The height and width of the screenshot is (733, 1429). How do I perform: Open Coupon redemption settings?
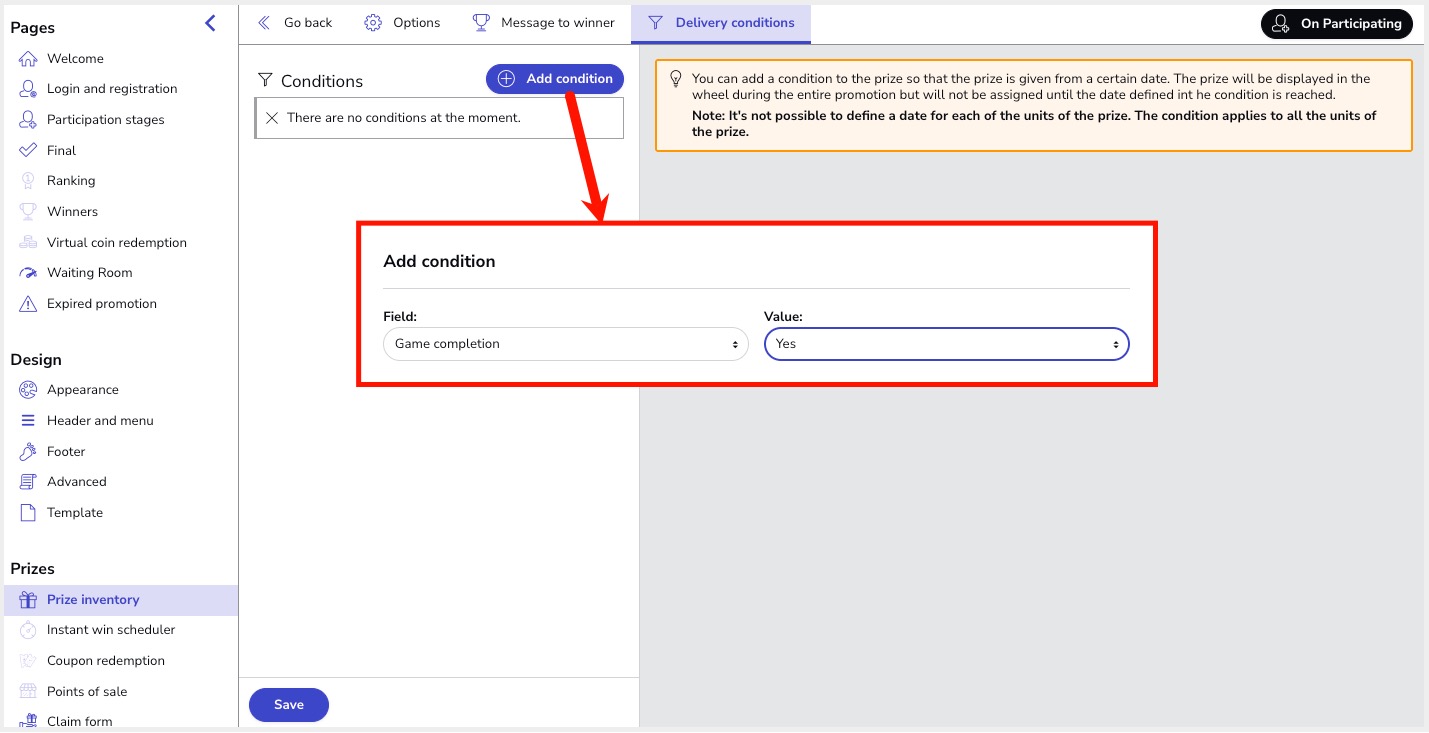point(106,661)
